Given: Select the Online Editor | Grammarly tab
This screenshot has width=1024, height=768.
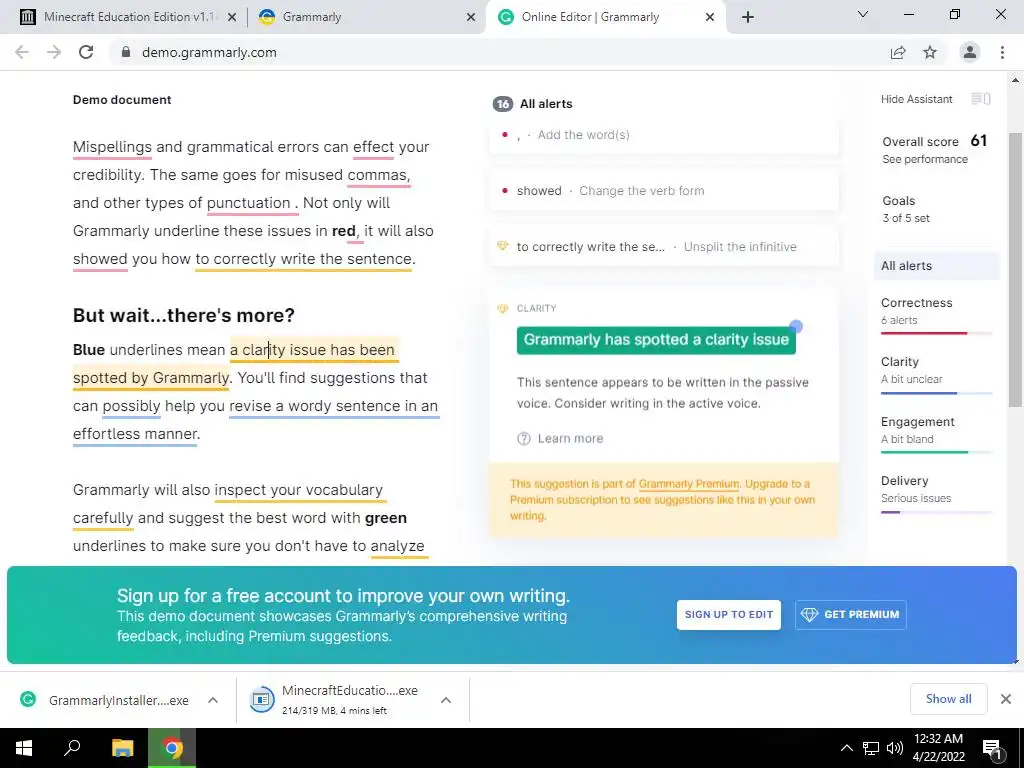Looking at the screenshot, I should 604,17.
